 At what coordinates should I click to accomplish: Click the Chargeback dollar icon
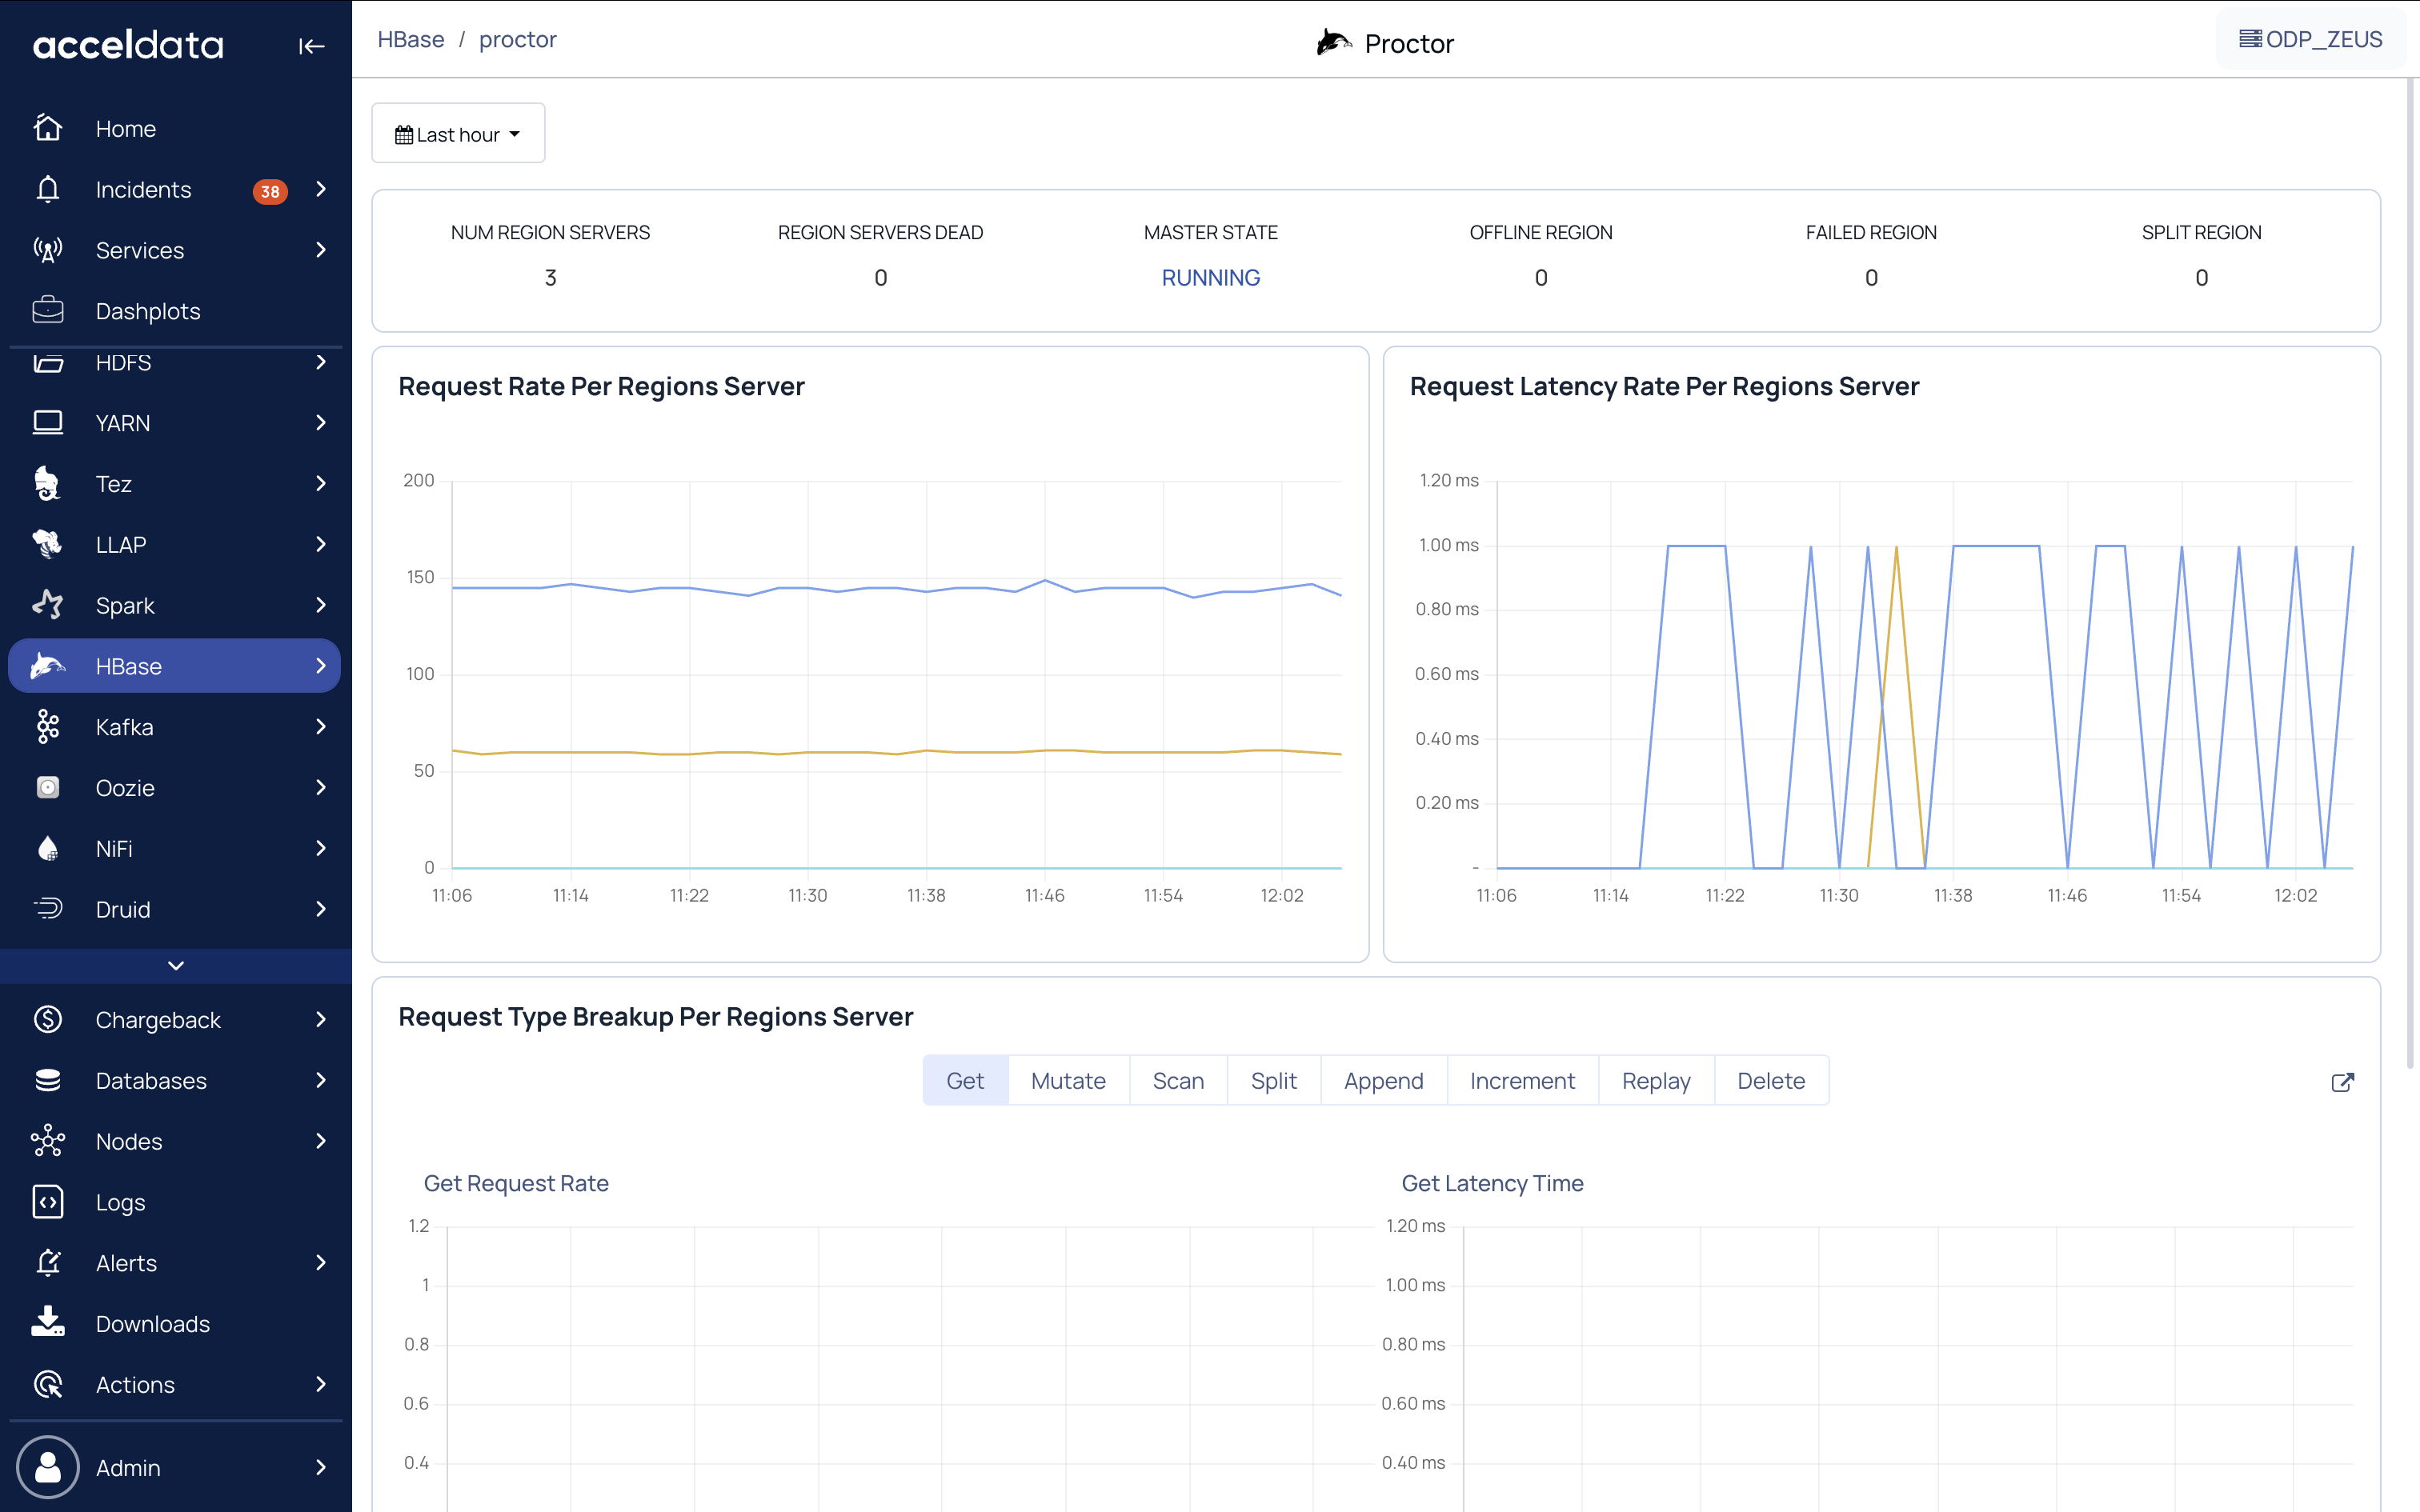[x=48, y=1020]
